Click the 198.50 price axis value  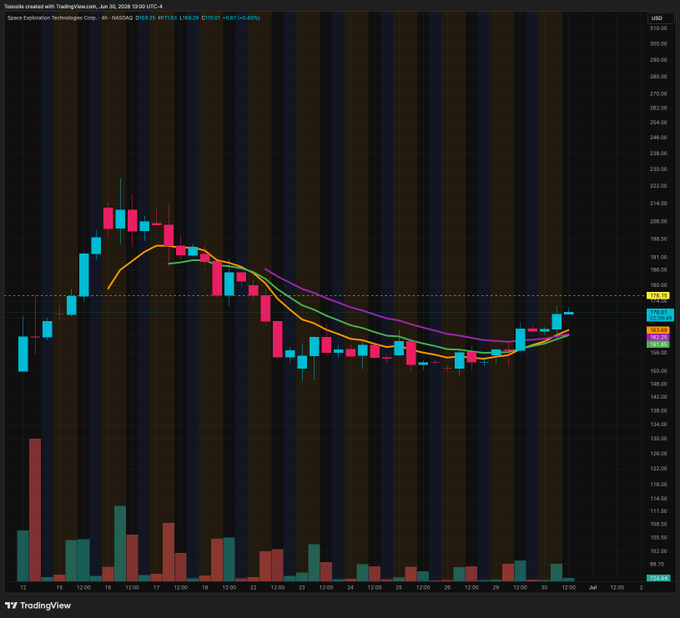658,239
